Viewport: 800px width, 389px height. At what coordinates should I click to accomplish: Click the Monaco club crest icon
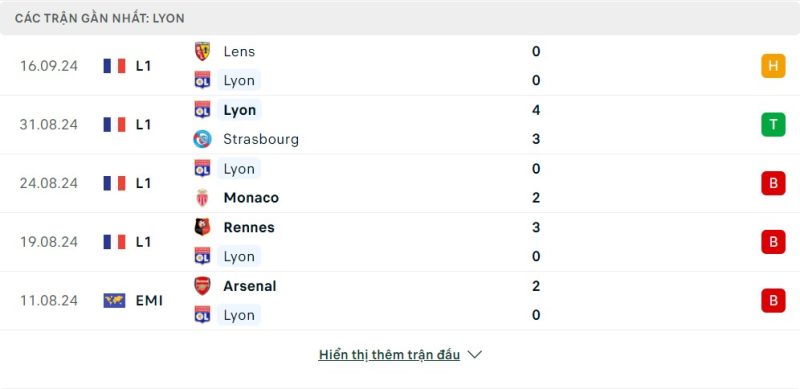point(203,198)
